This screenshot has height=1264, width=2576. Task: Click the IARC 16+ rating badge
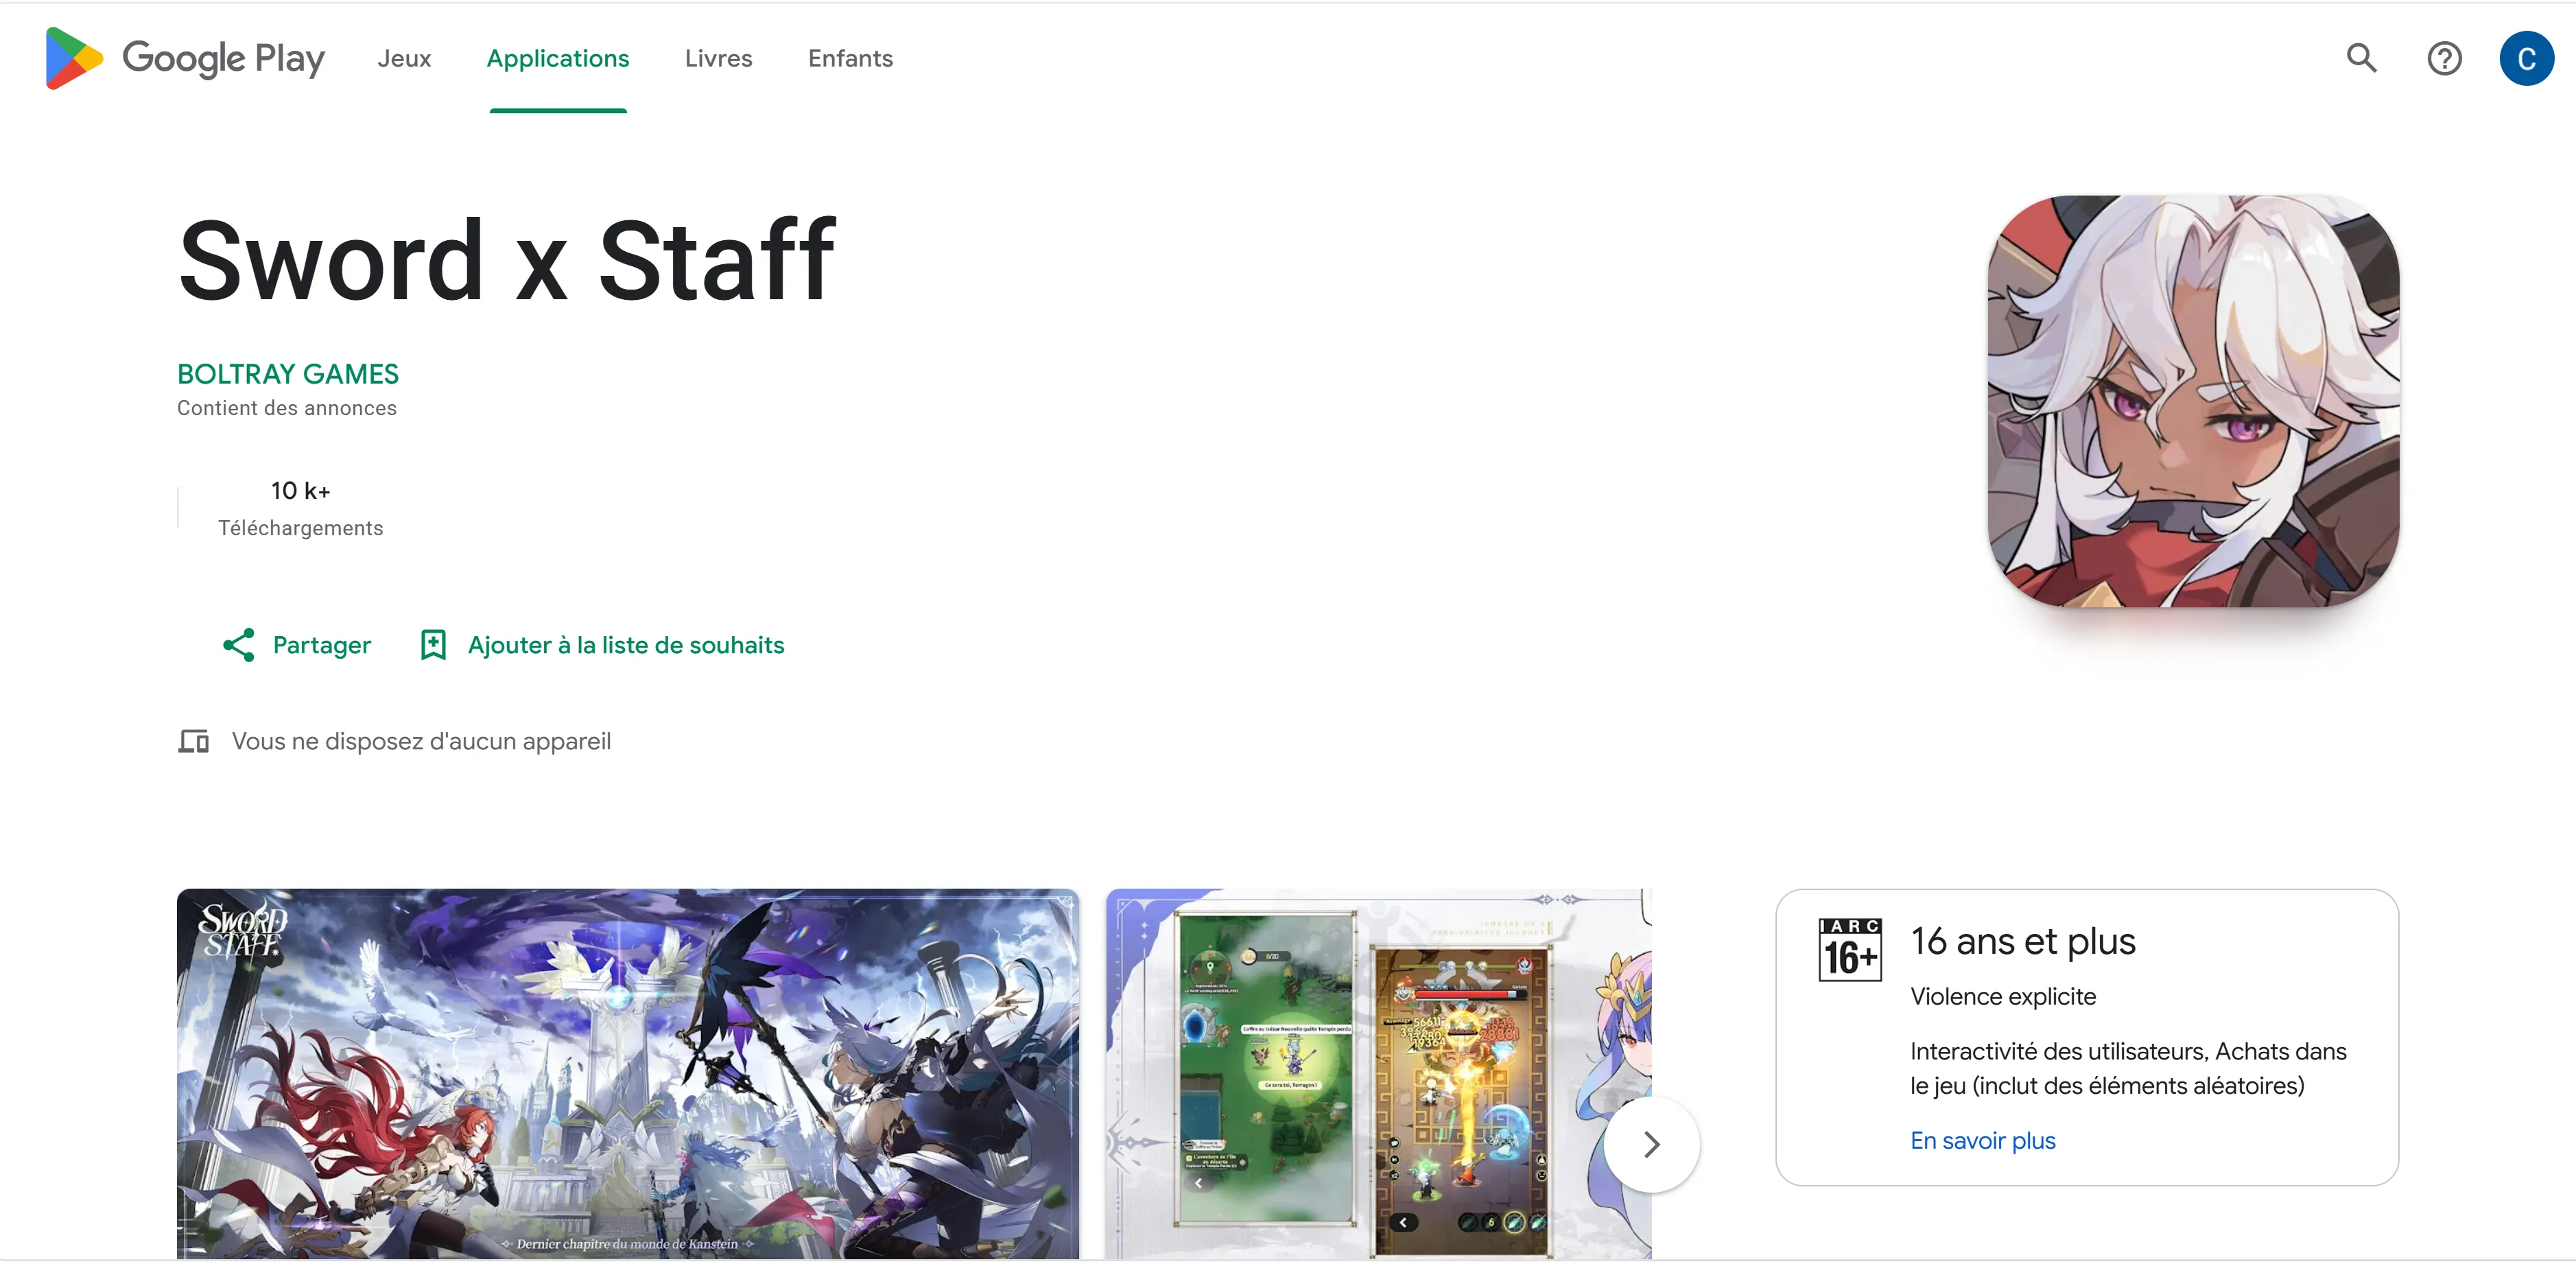[x=1849, y=950]
